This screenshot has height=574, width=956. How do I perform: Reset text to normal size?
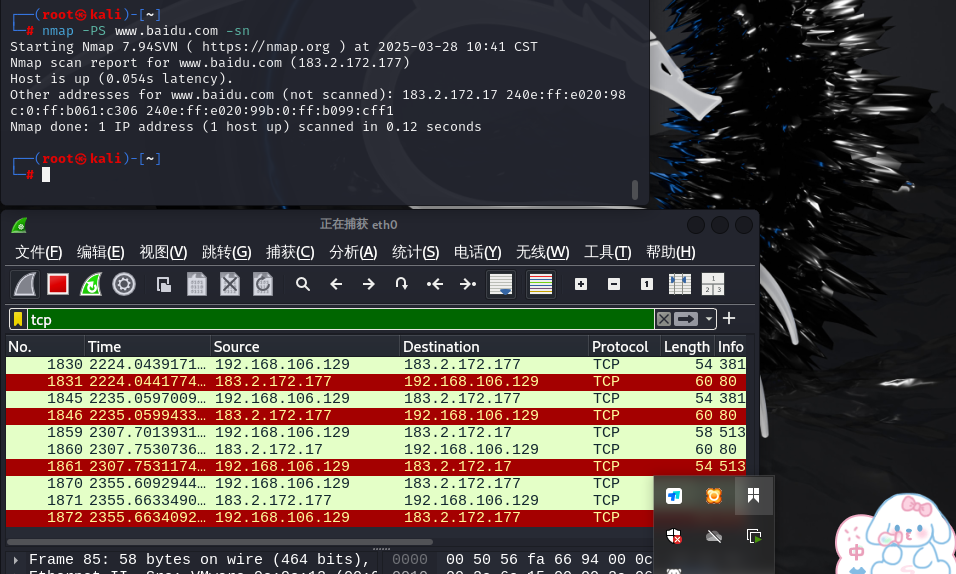pos(647,284)
